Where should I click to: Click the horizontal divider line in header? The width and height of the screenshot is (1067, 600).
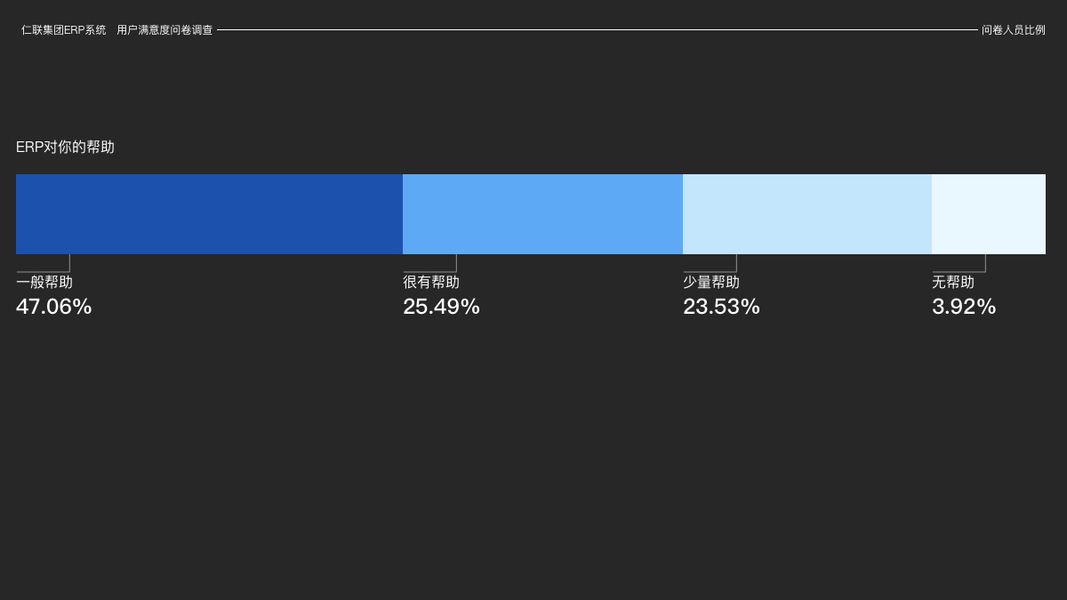(597, 30)
